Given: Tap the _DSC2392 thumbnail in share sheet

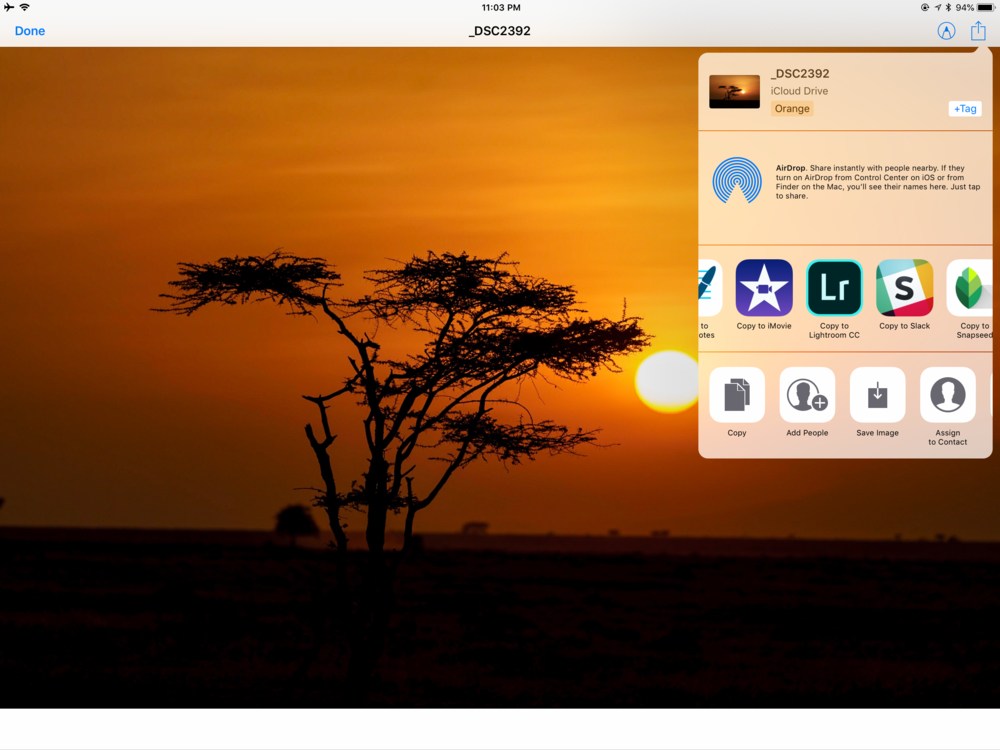Looking at the screenshot, I should tap(734, 92).
